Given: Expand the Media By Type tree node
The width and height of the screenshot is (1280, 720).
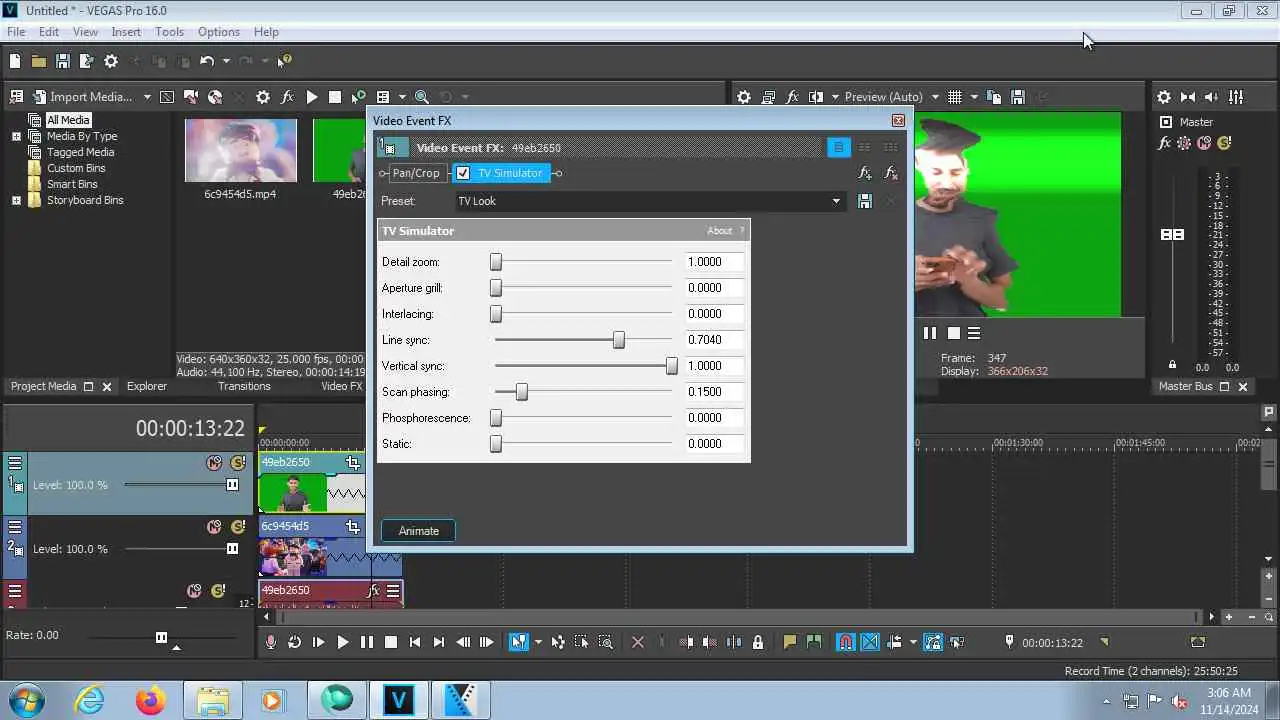Looking at the screenshot, I should coord(16,136).
